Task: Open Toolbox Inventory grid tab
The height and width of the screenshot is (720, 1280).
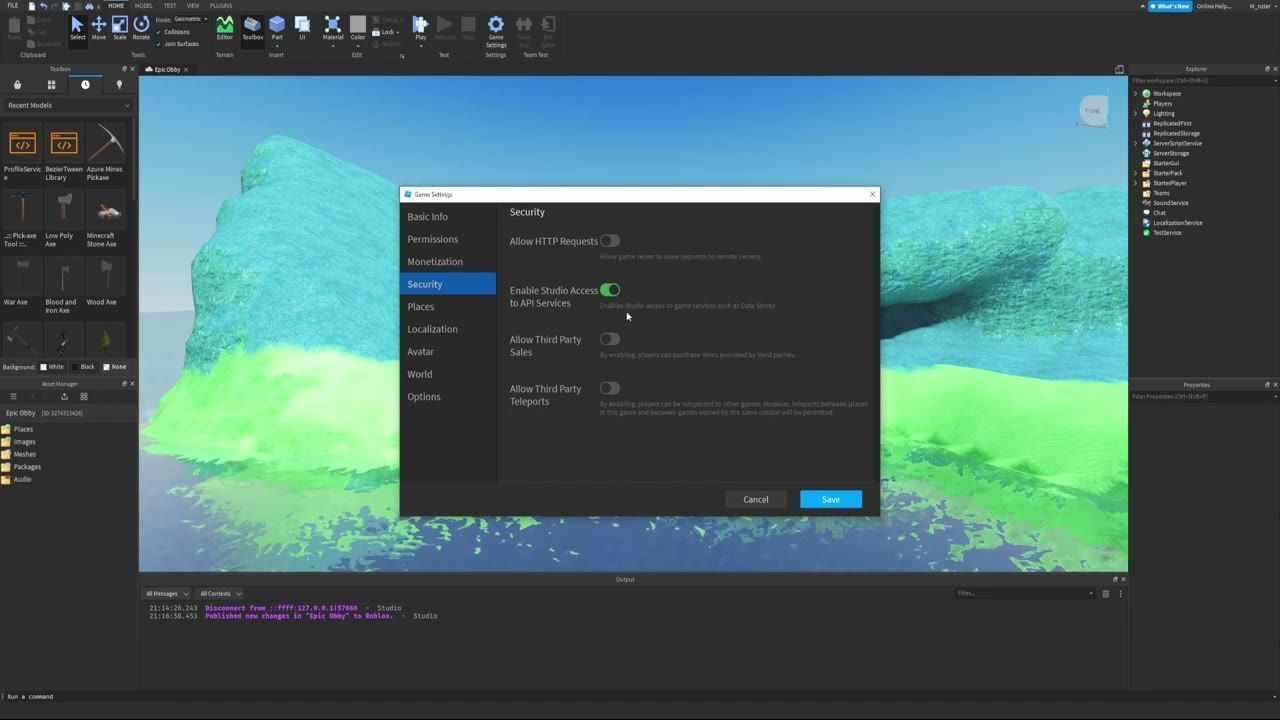Action: click(x=51, y=85)
